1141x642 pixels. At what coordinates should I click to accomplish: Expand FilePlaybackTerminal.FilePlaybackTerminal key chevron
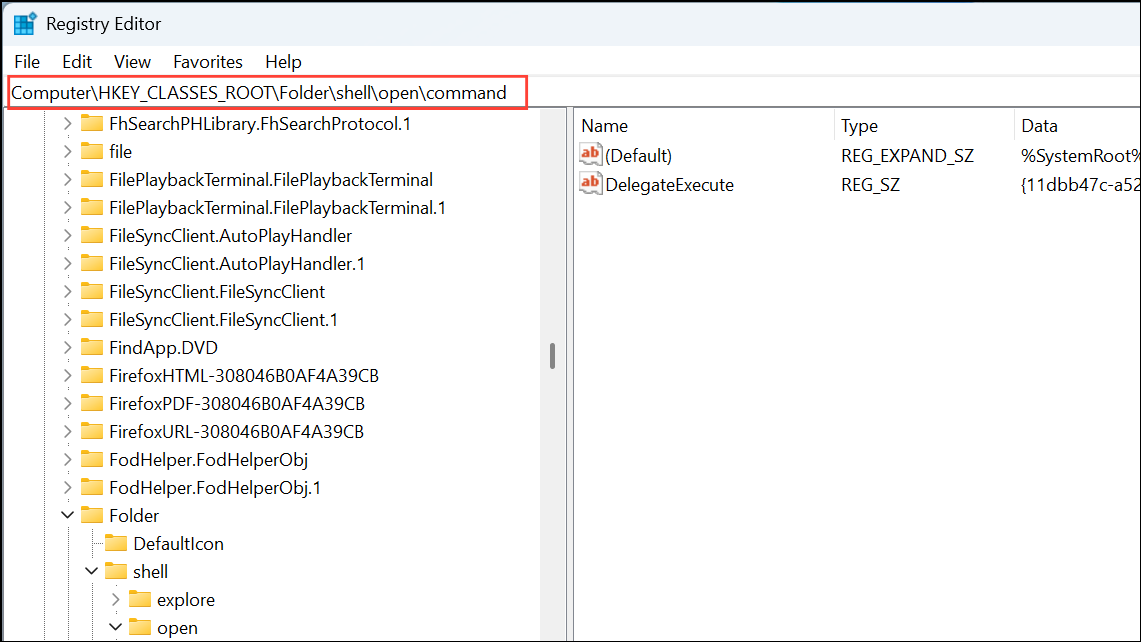click(68, 180)
